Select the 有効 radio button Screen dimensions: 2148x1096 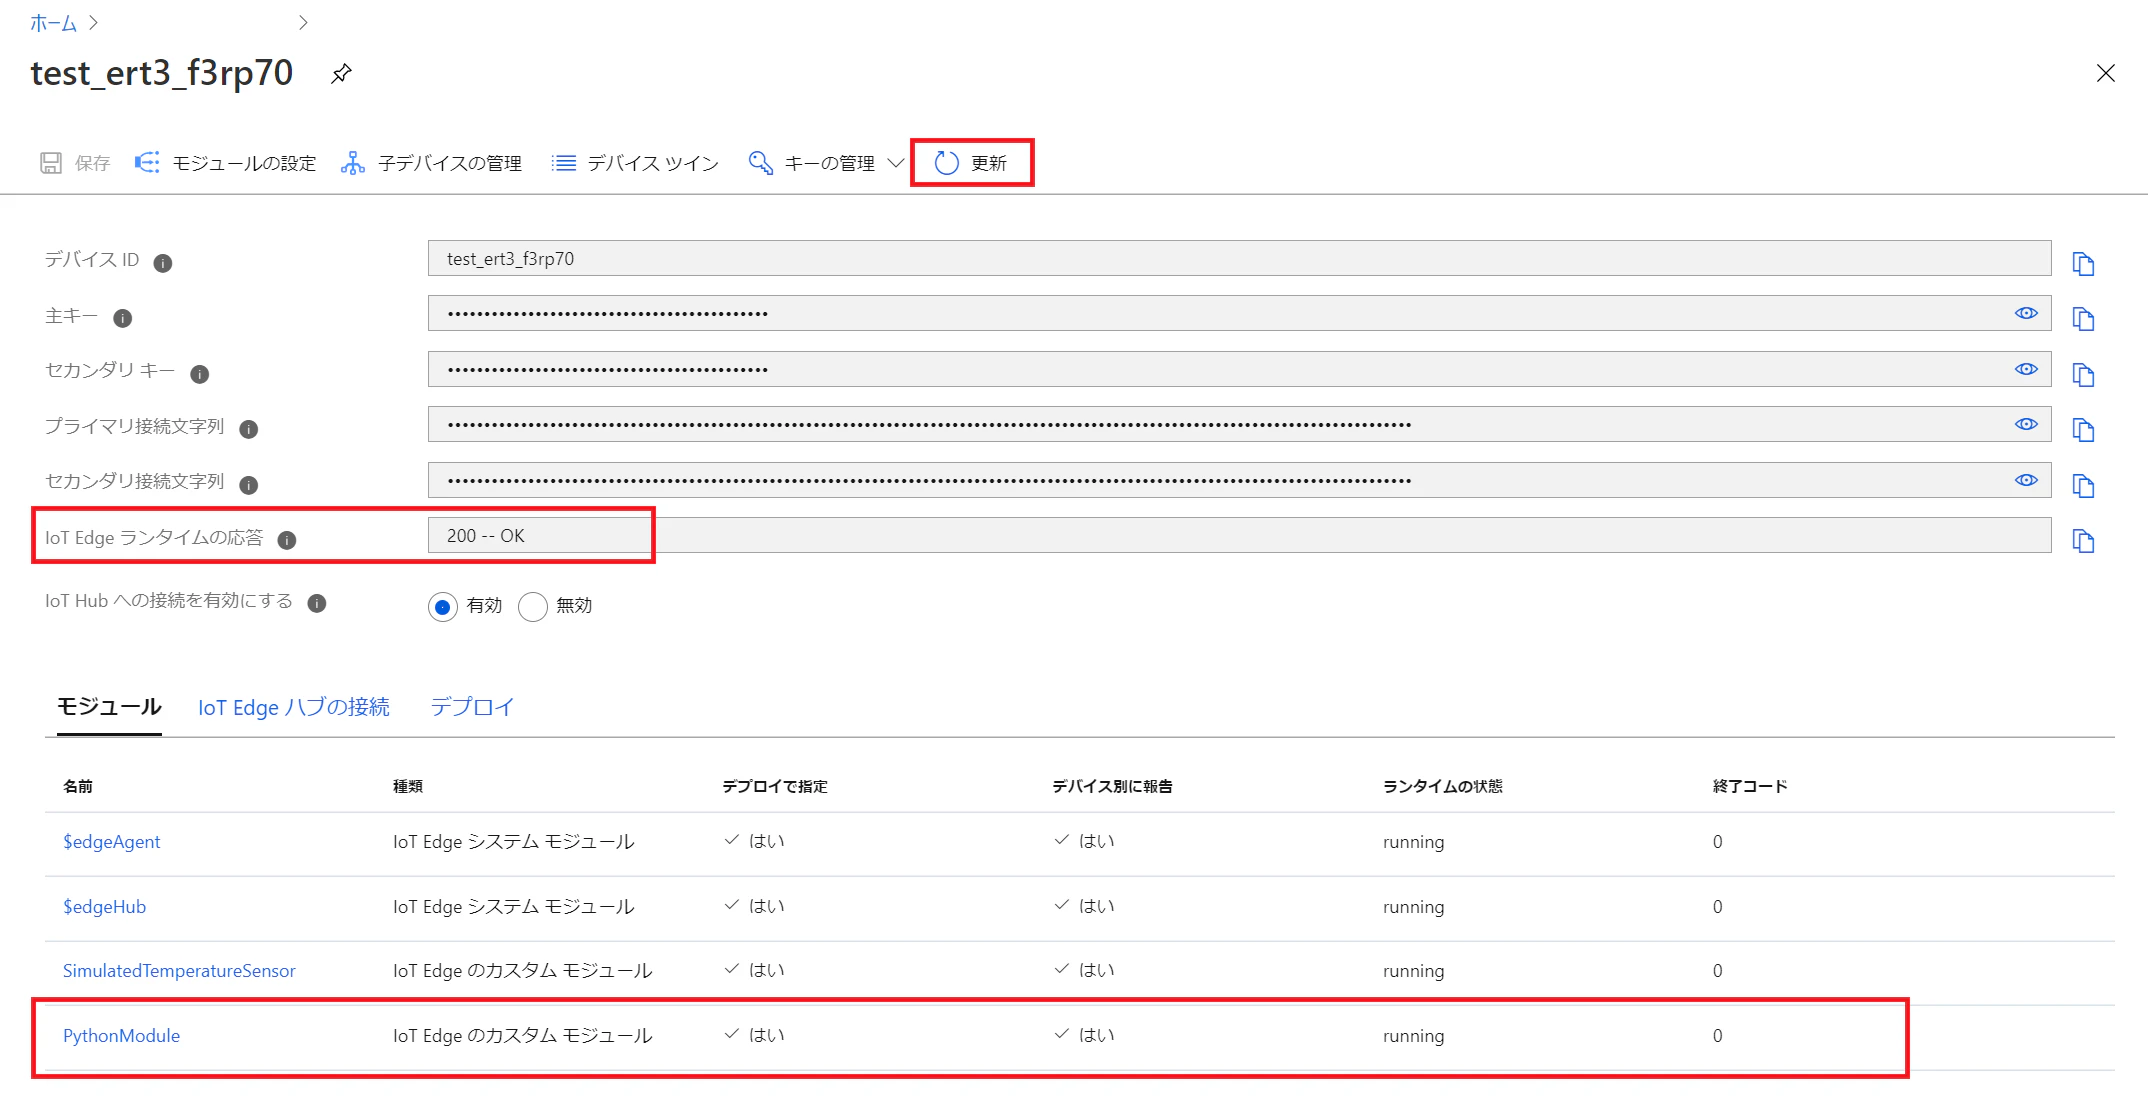point(443,606)
